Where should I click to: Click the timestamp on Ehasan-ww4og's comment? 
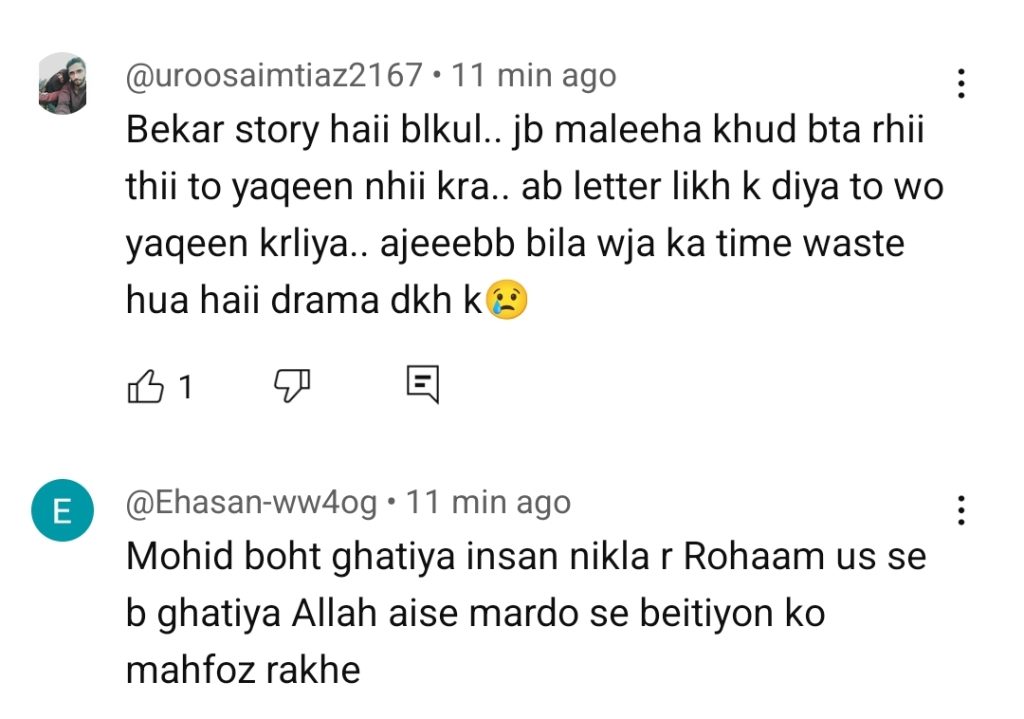coord(488,502)
